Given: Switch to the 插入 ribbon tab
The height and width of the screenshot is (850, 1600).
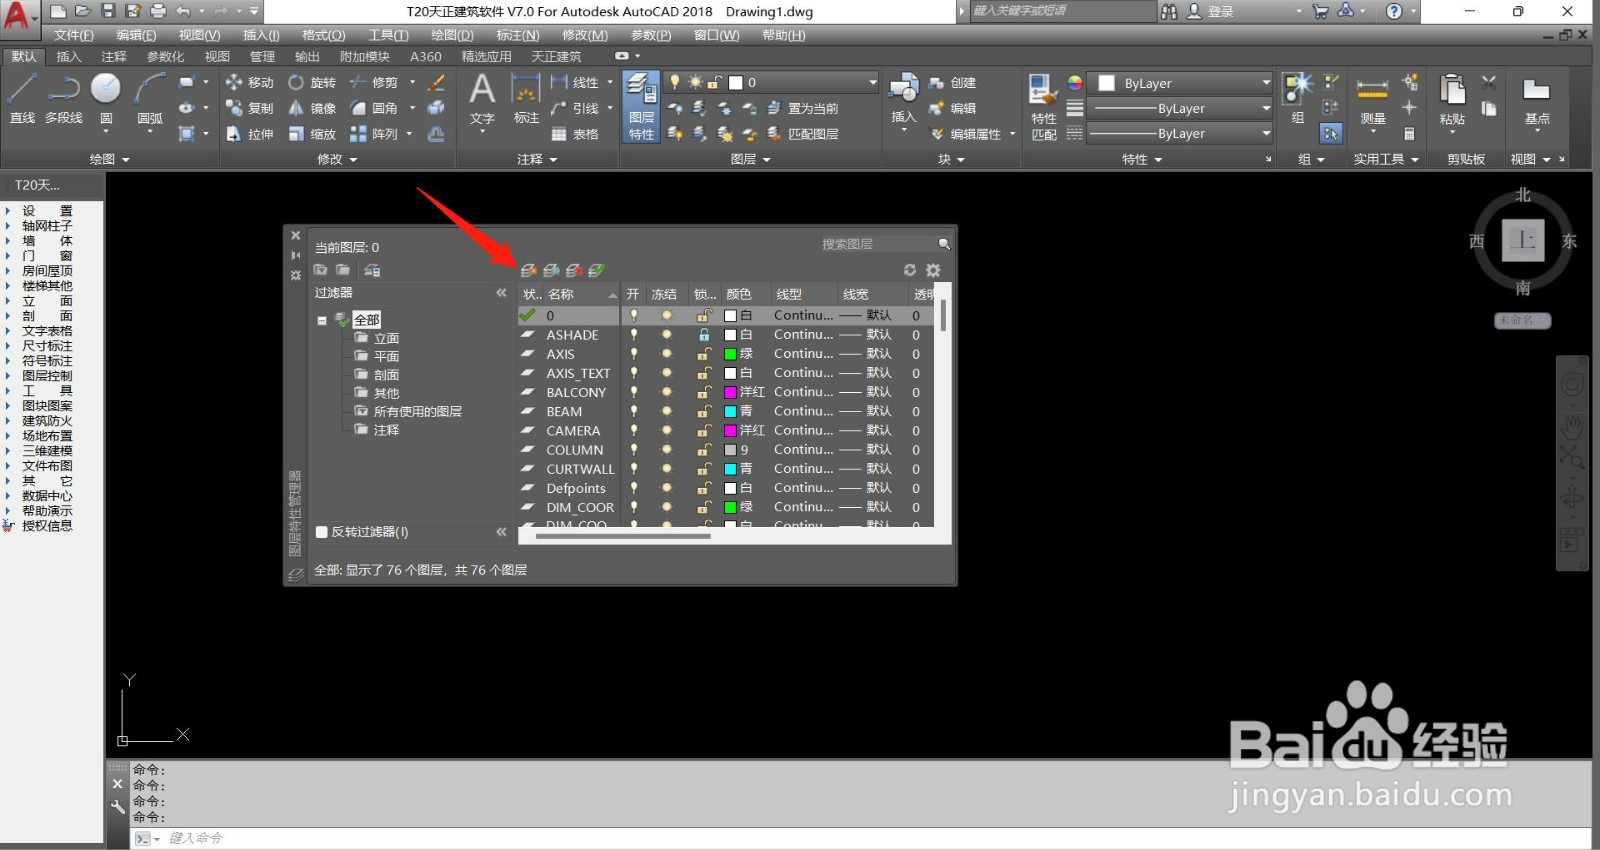Looking at the screenshot, I should pyautogui.click(x=69, y=56).
